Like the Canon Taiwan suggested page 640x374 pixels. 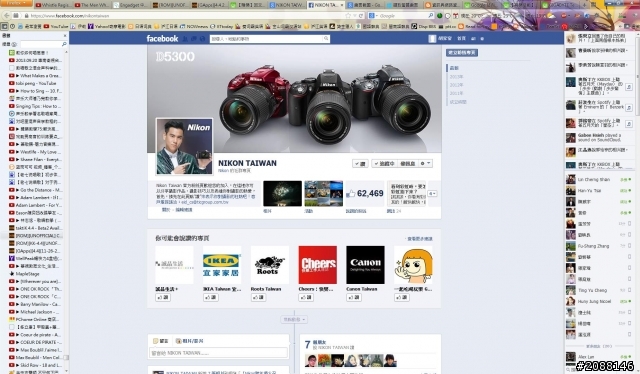(354, 298)
